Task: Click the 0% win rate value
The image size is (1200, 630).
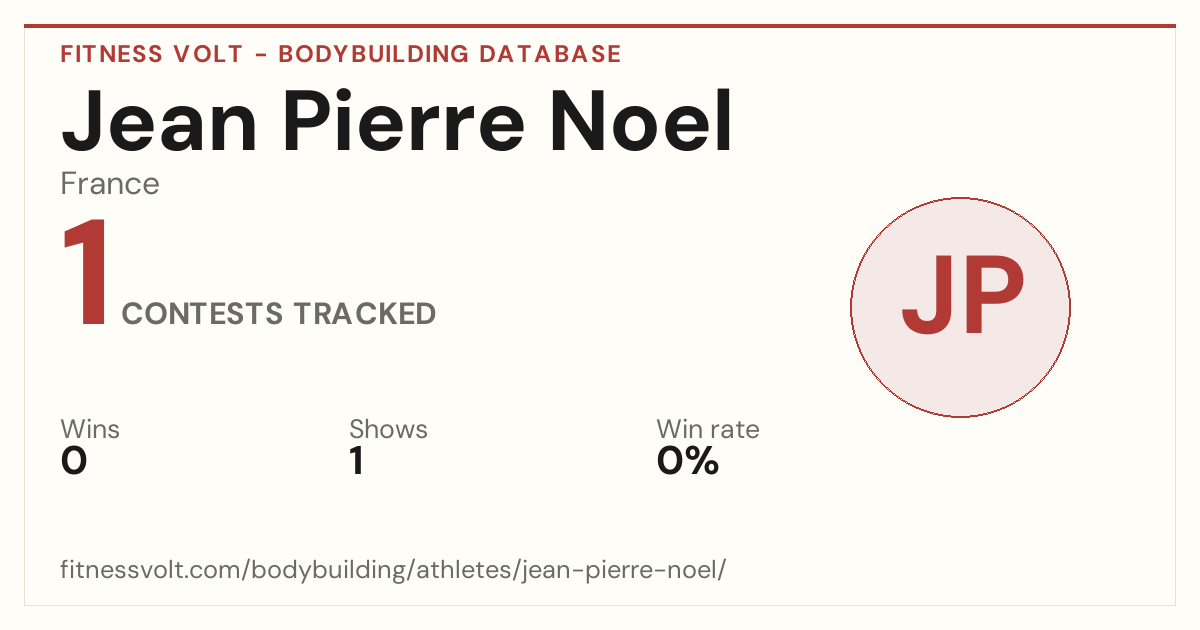Action: (x=688, y=462)
